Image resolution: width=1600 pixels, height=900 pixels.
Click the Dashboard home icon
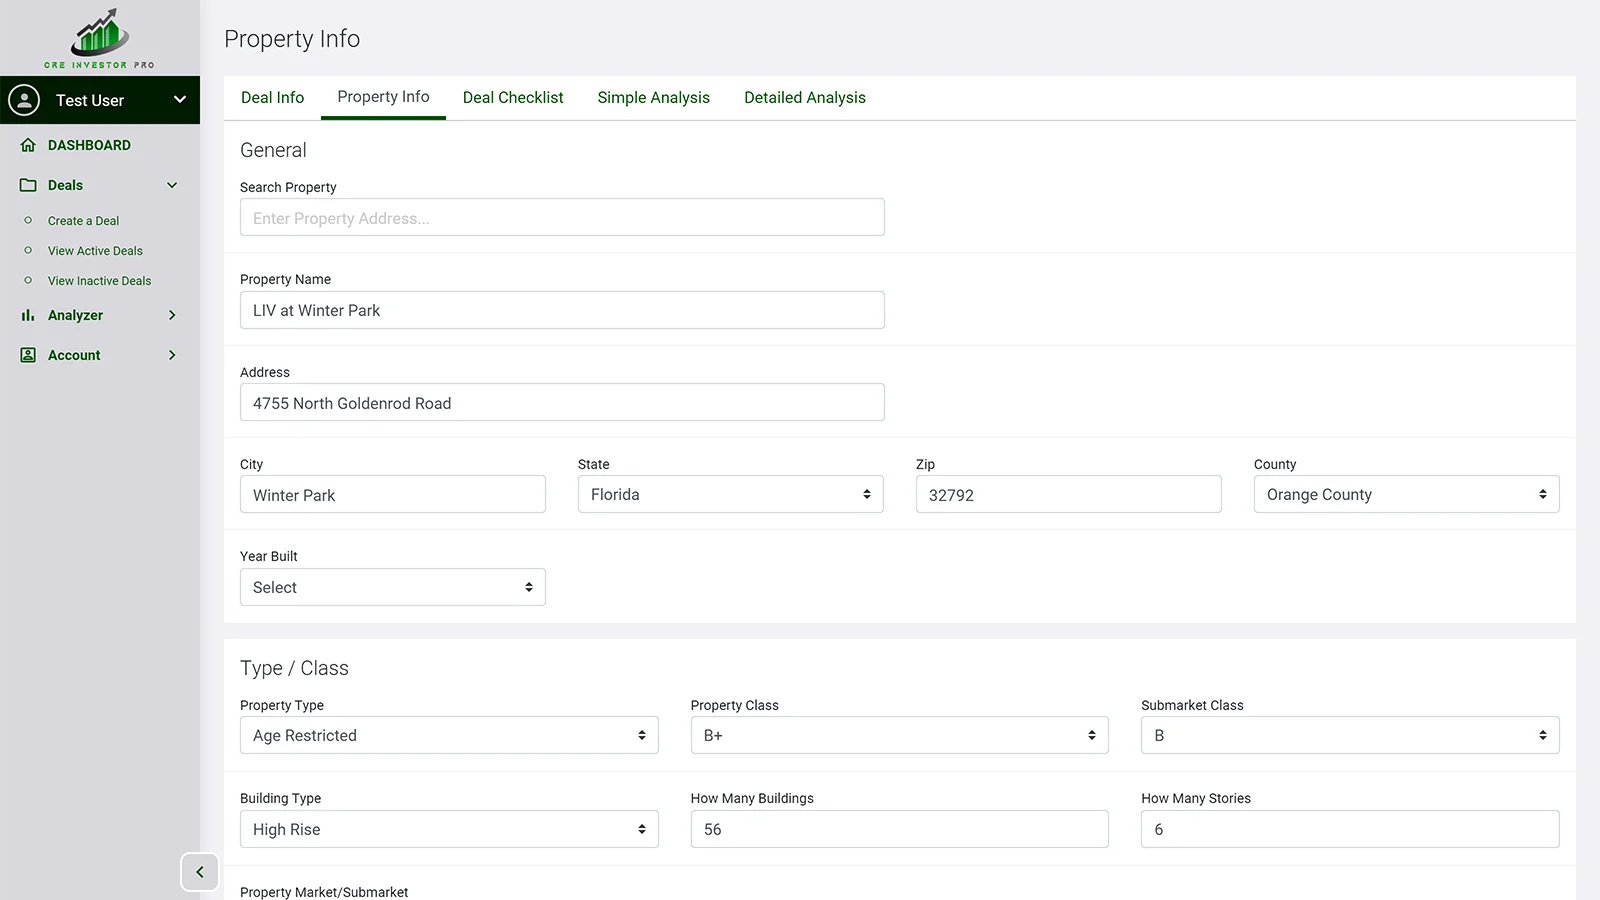(28, 145)
